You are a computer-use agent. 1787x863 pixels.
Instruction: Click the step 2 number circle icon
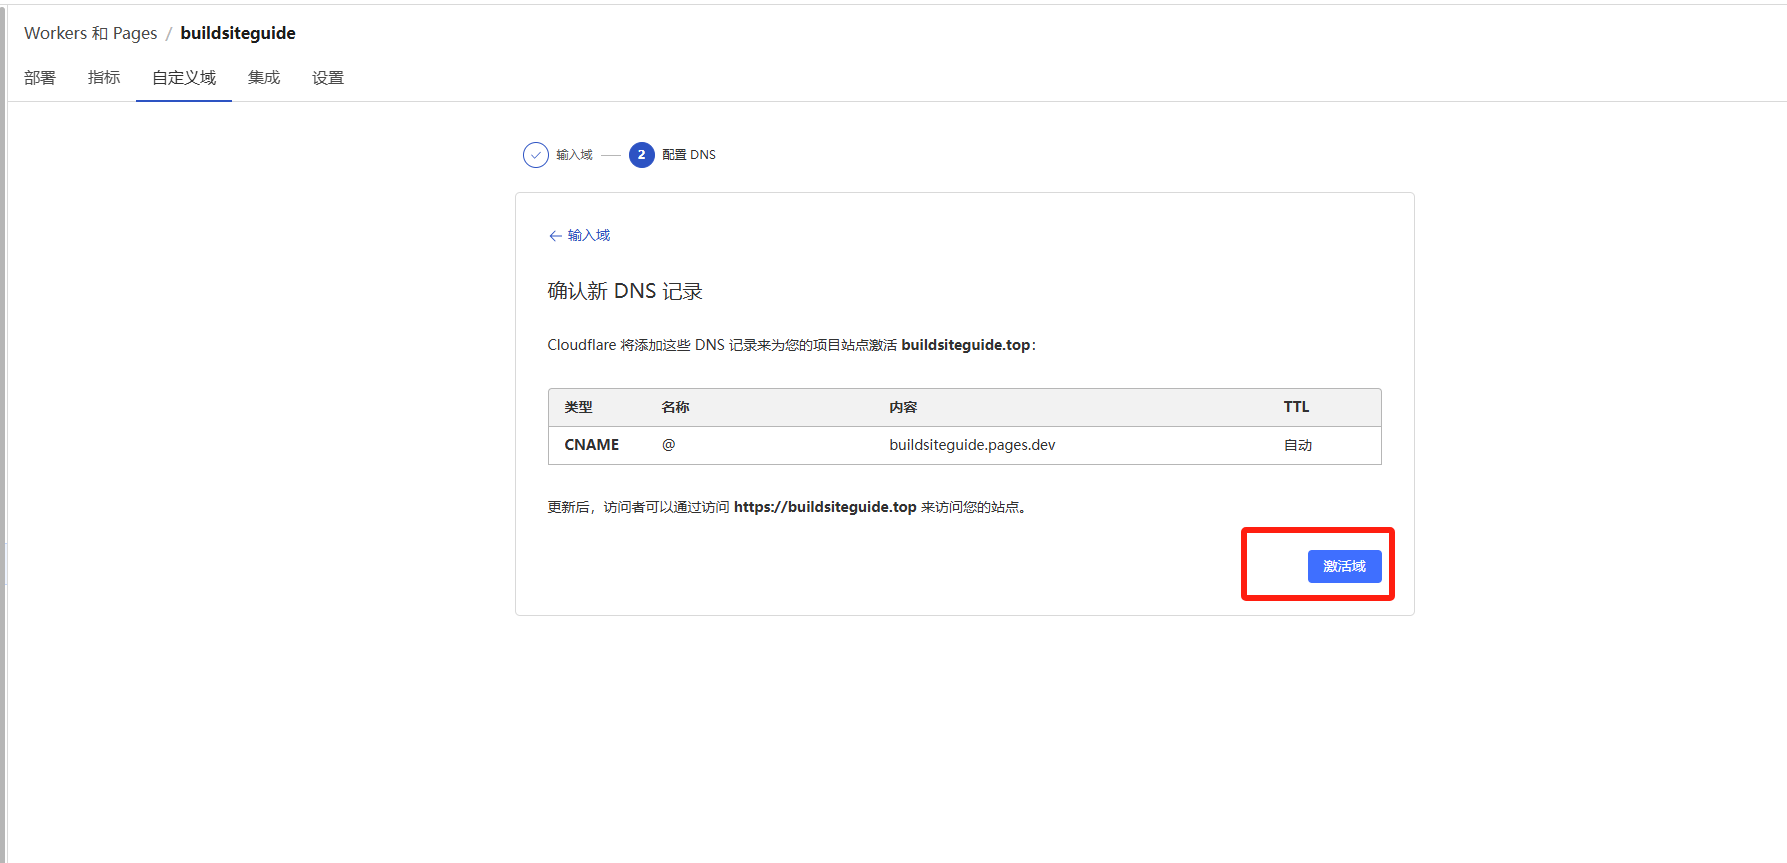coord(641,155)
